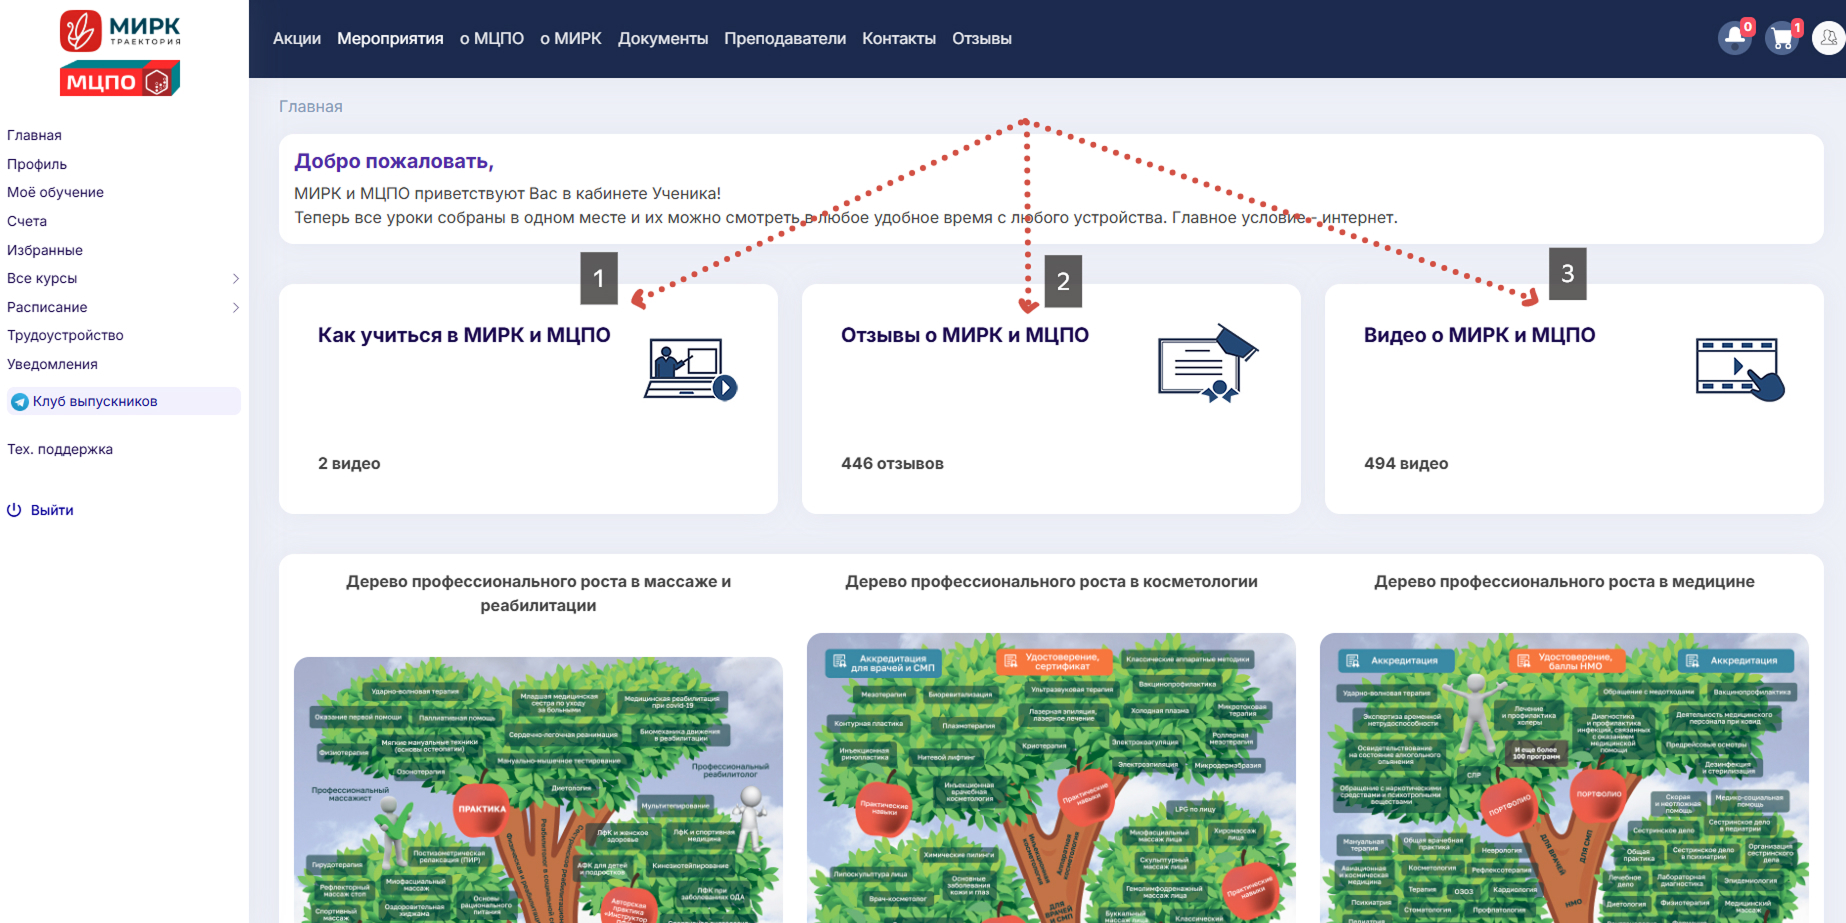Open Моё обучение in the sidebar
1846x923 pixels.
point(55,192)
